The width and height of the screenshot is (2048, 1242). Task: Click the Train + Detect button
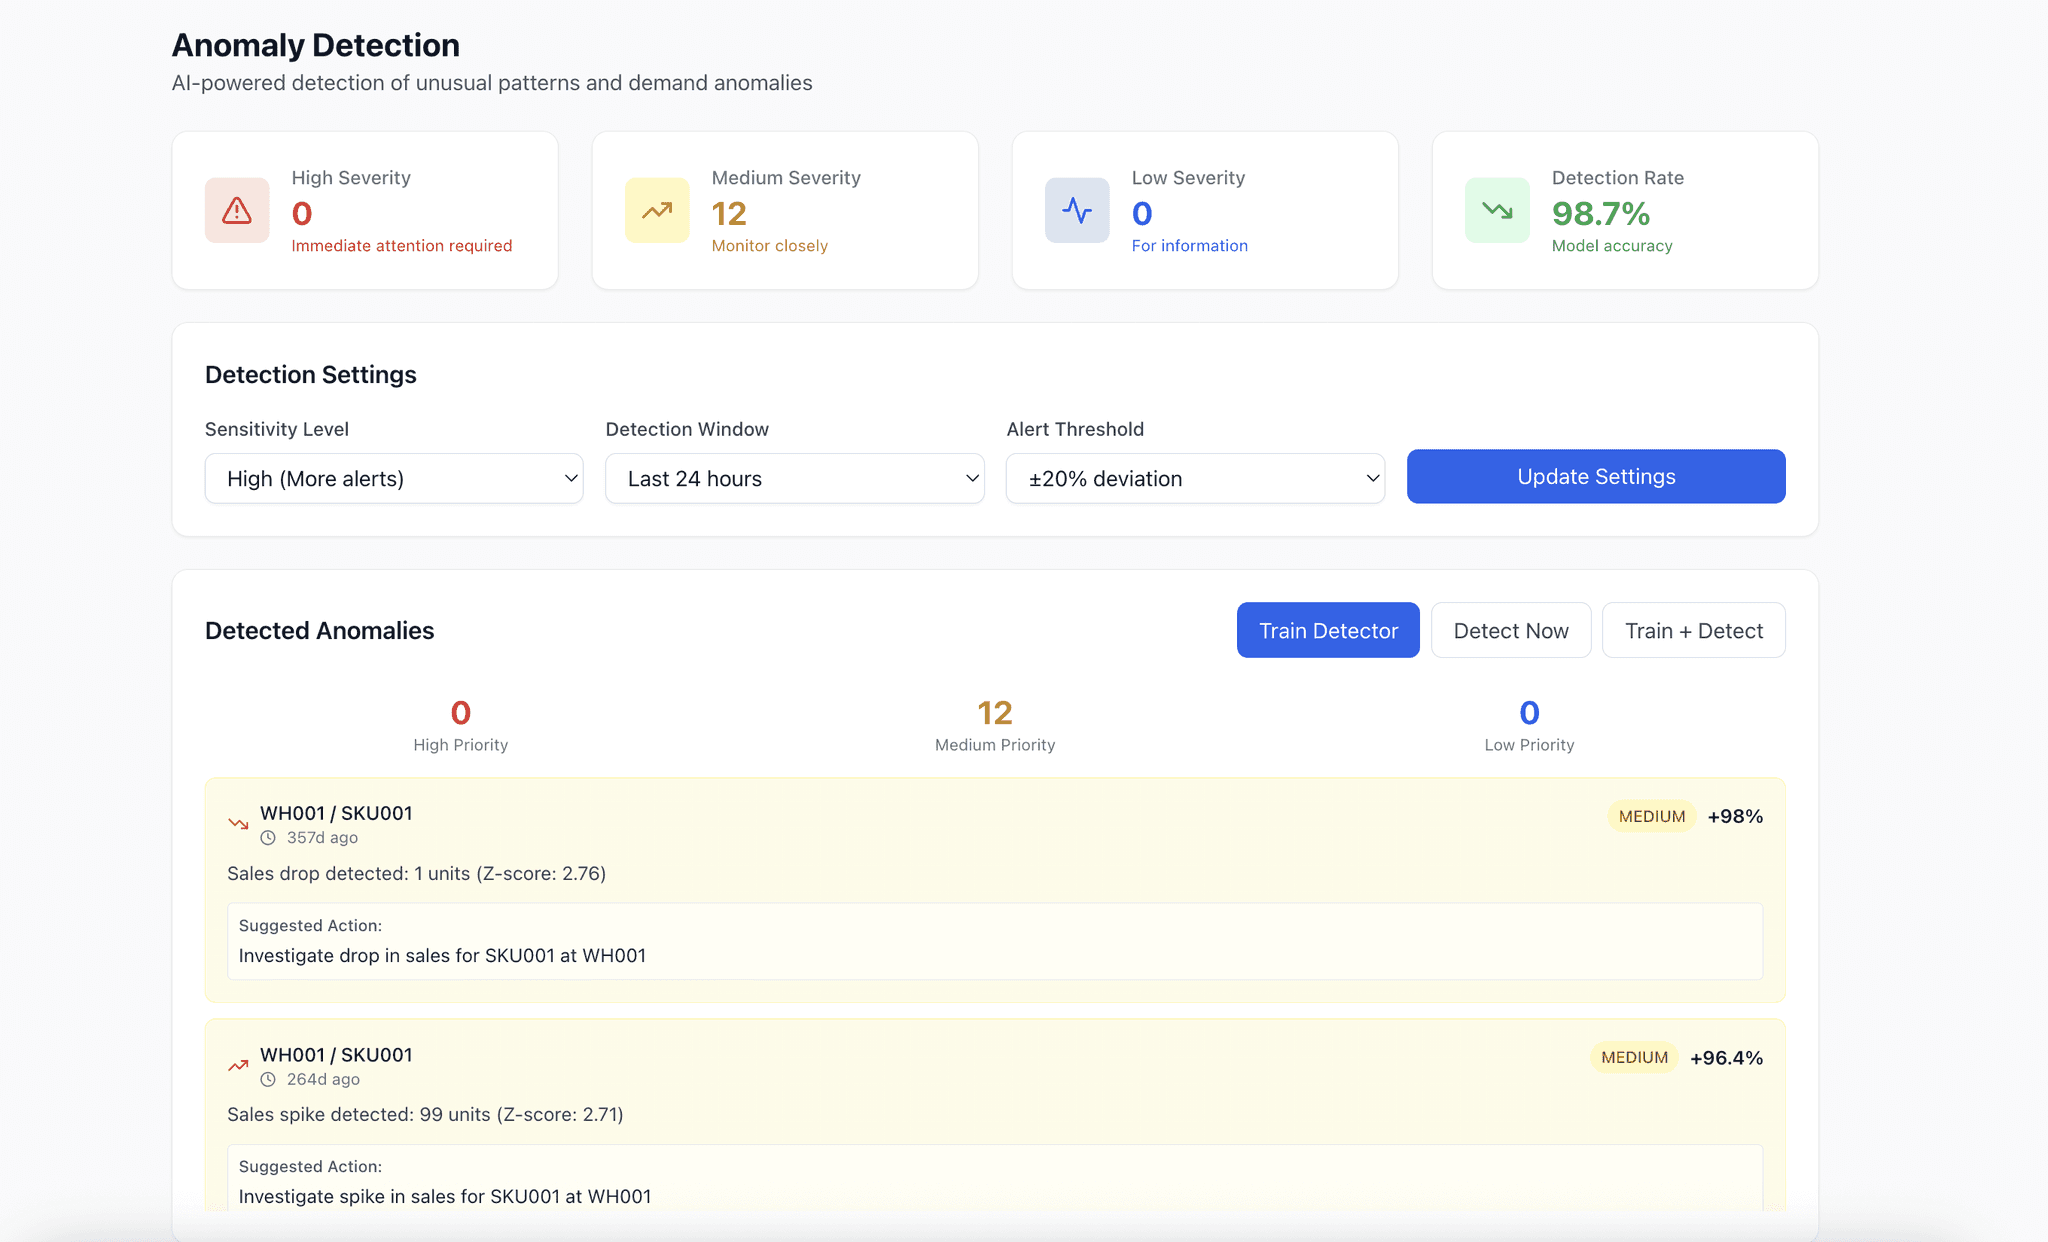[1694, 631]
